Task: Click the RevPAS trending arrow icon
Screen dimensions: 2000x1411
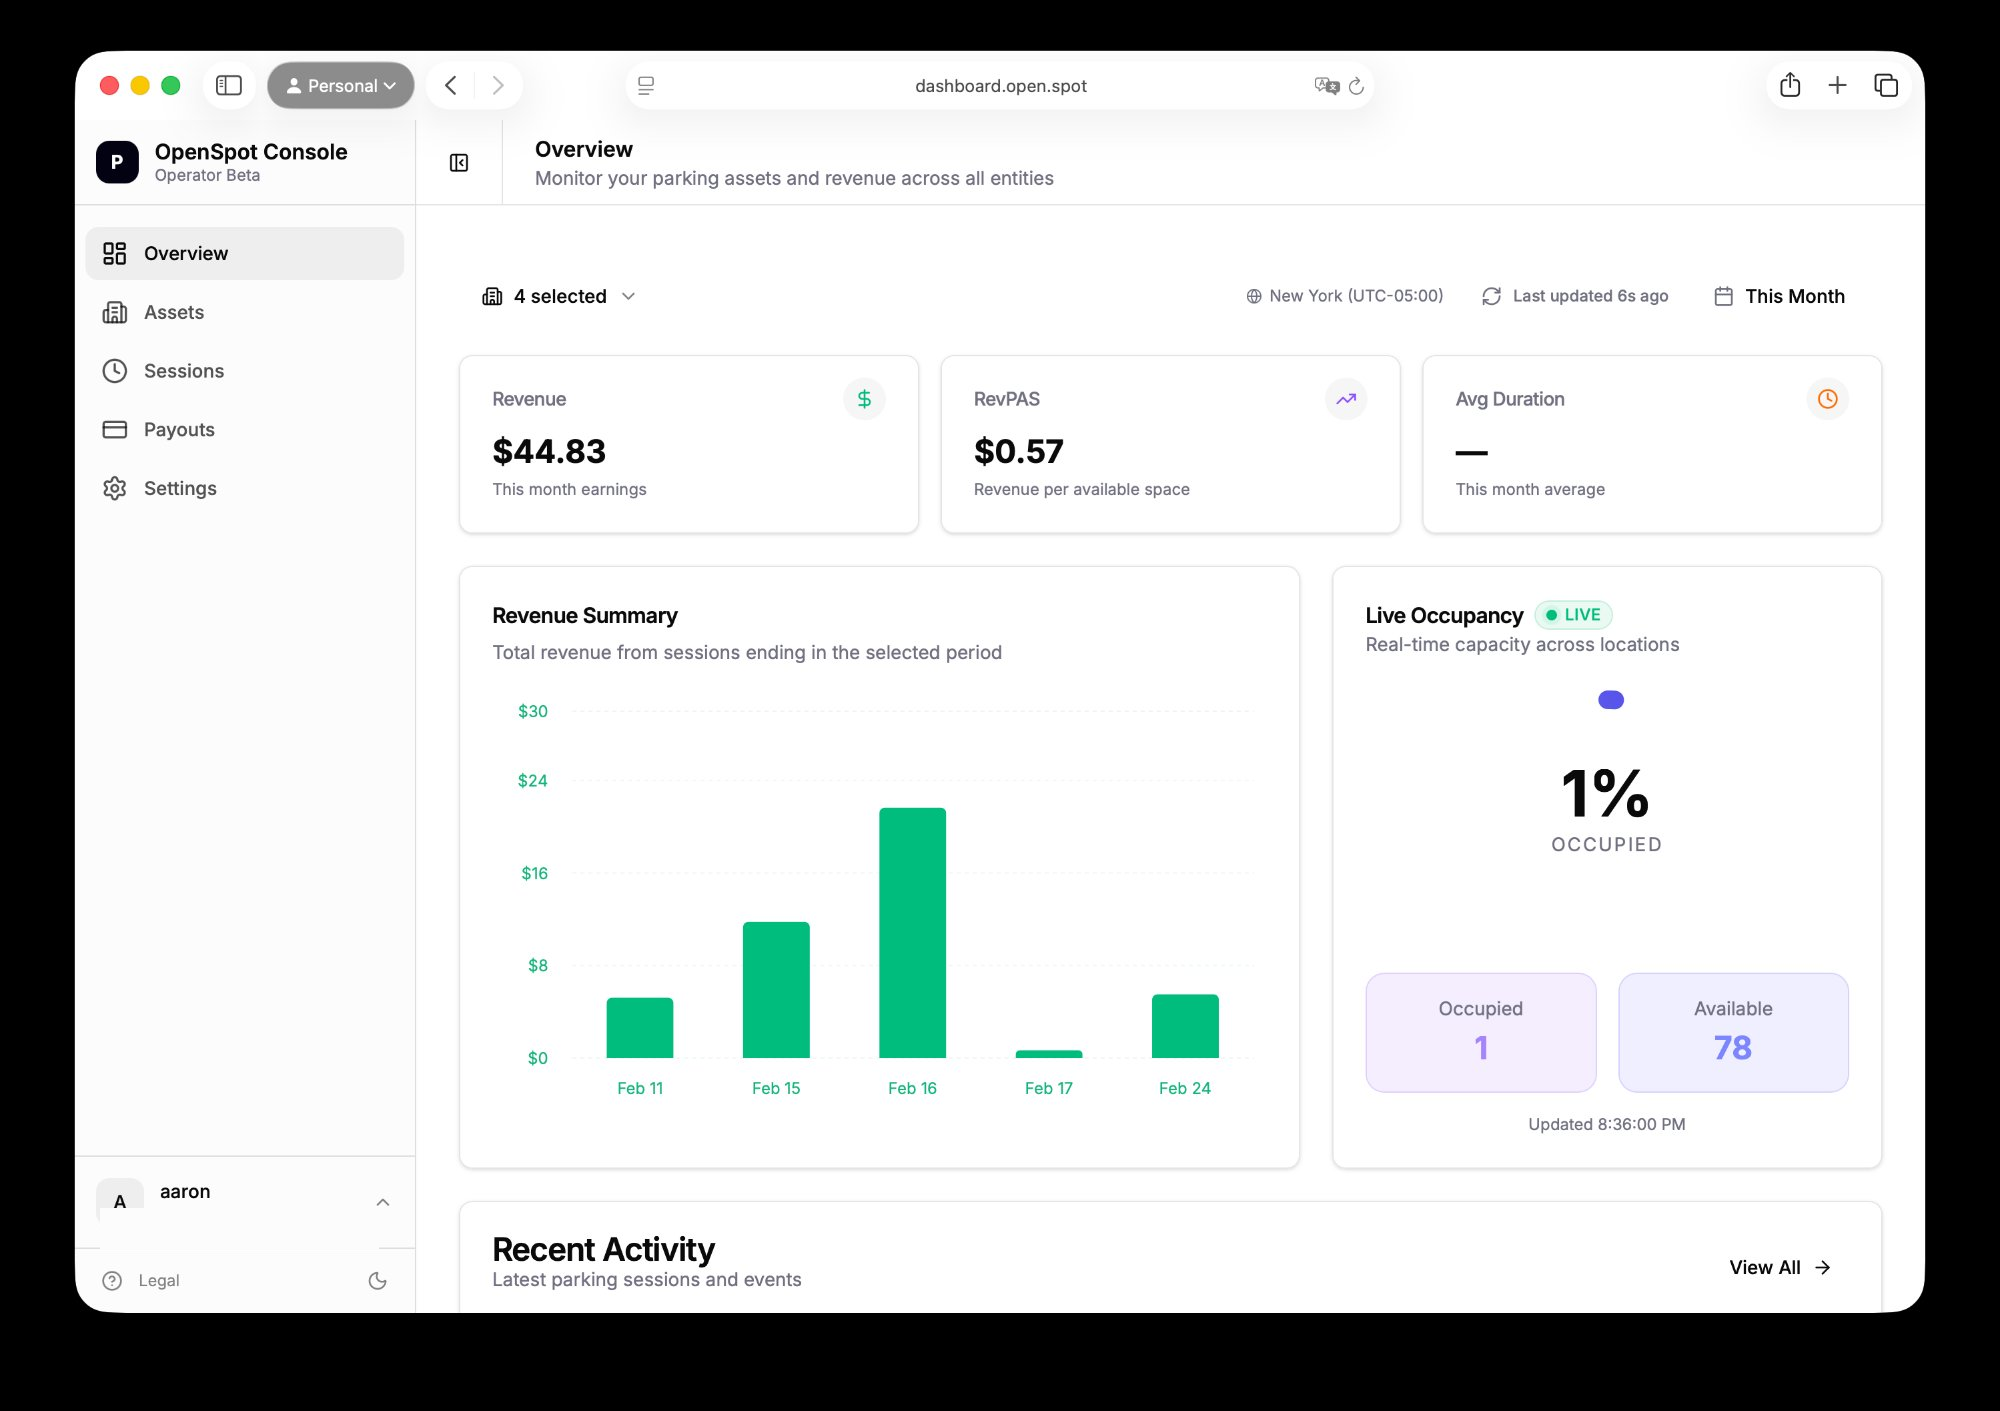Action: [1346, 399]
